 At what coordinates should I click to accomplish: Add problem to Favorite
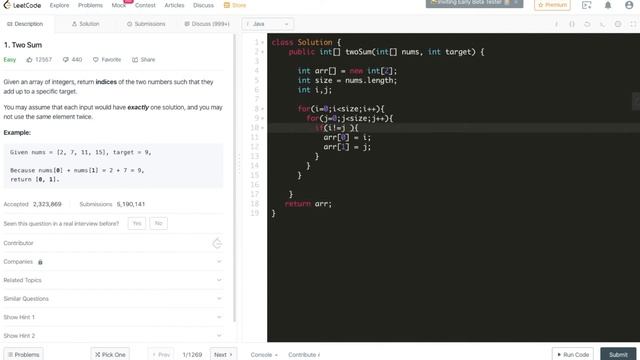pos(107,60)
